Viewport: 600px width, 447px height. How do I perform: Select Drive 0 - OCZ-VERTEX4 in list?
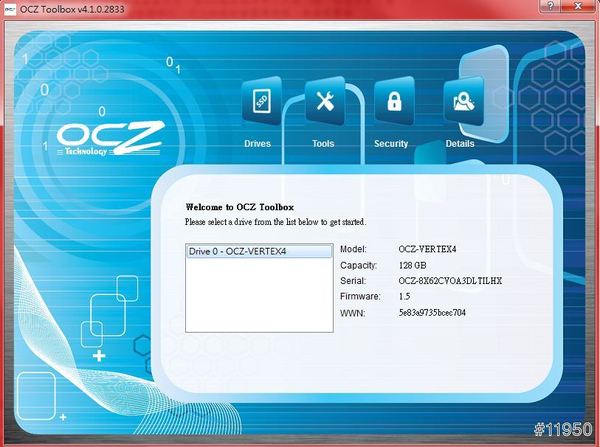click(259, 251)
